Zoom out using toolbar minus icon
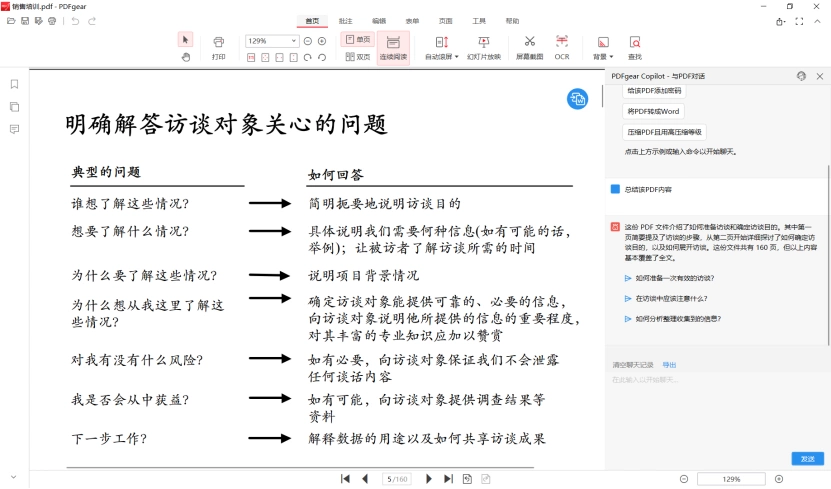Viewport: 831px width, 489px height. (x=308, y=41)
